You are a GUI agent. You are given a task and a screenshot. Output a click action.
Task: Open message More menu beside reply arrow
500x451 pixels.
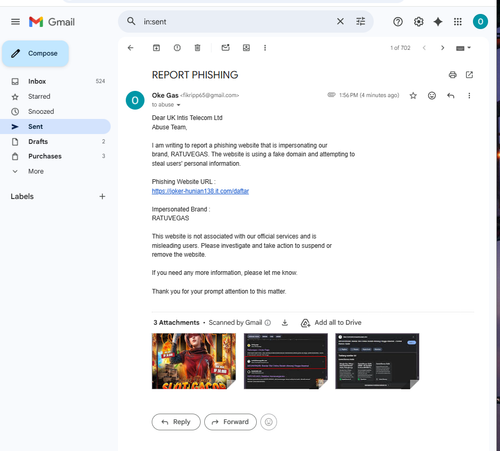[x=469, y=96]
